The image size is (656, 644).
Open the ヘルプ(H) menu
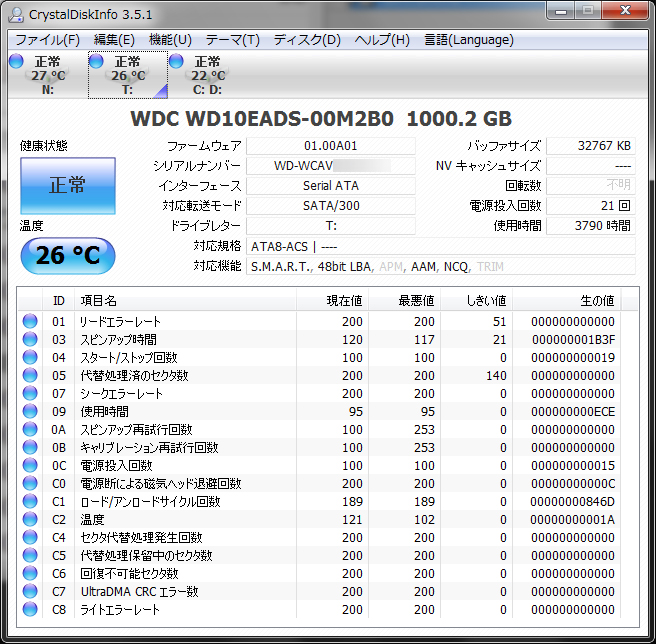[382, 40]
